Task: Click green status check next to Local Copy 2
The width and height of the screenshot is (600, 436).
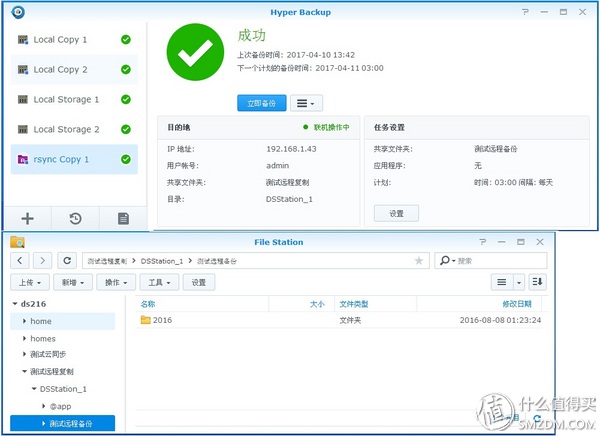Action: click(126, 69)
